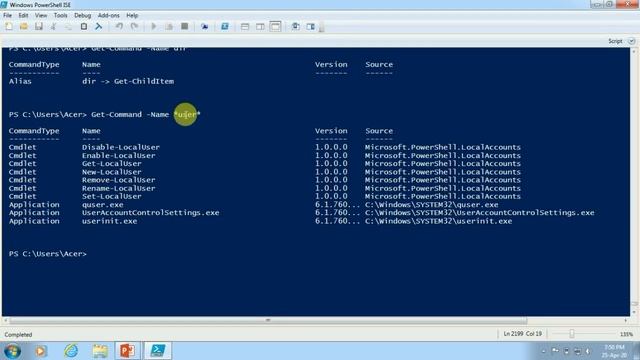Open Internet Explorer from the taskbar
This screenshot has width=640, height=360.
coord(71,351)
